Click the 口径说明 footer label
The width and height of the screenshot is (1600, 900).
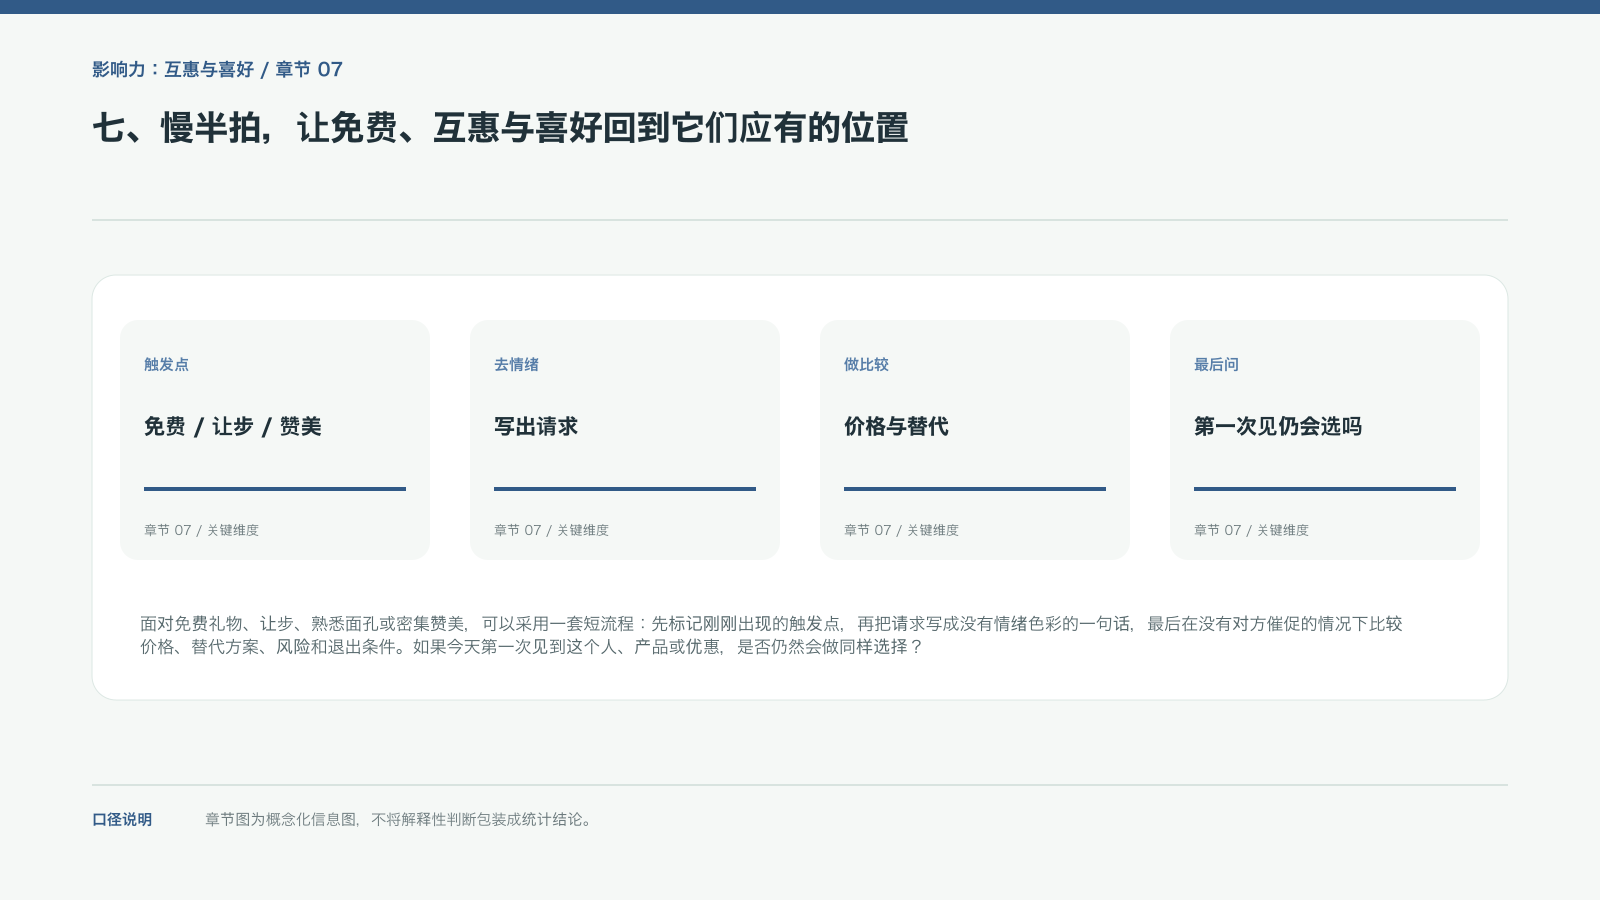tap(122, 820)
